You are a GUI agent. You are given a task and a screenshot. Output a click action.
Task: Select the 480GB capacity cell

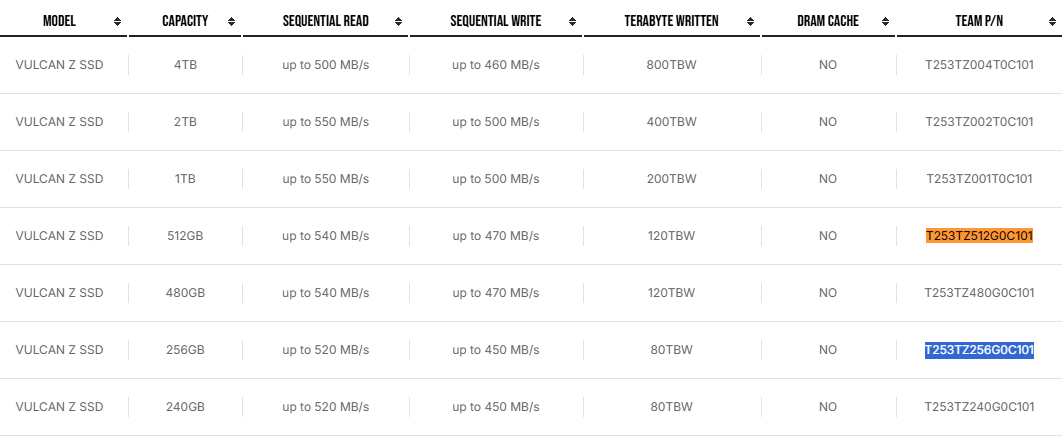click(186, 293)
